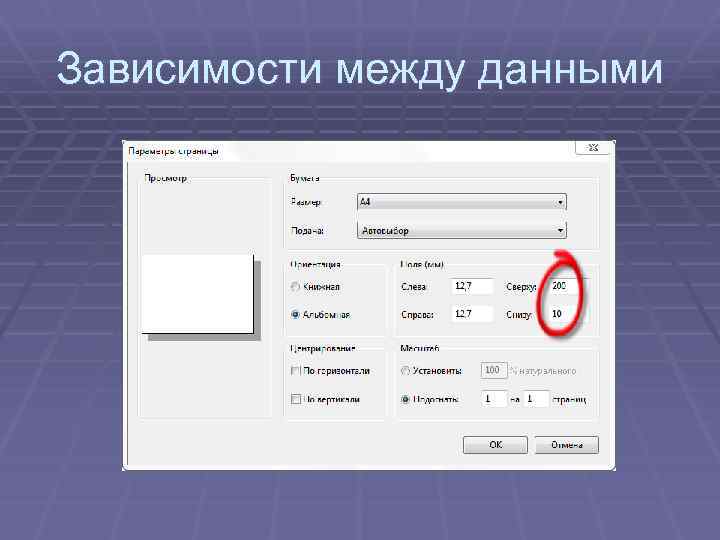The image size is (720, 540).
Task: Click the 100 percent scale field
Action: click(x=494, y=370)
